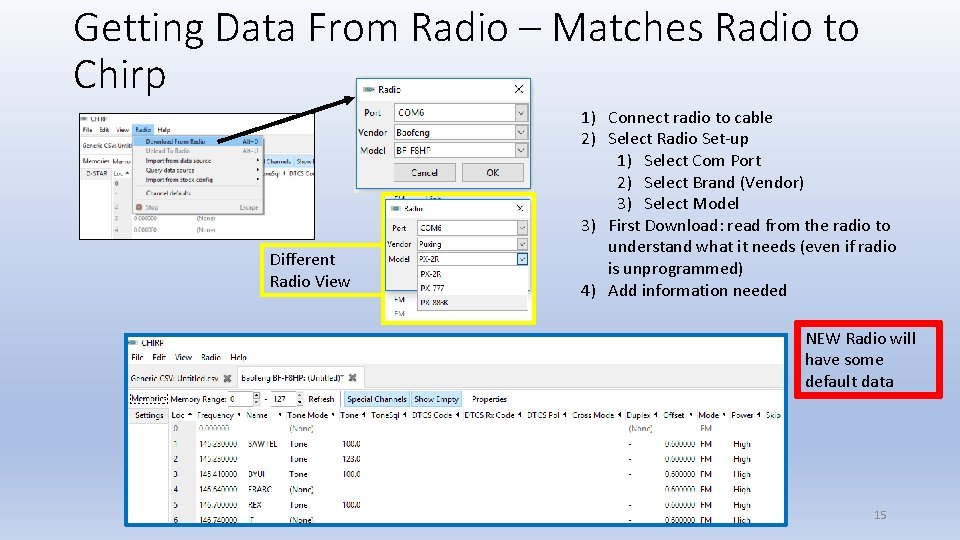The width and height of the screenshot is (960, 540).
Task: Open Query data source submenu
Action: coord(198,170)
